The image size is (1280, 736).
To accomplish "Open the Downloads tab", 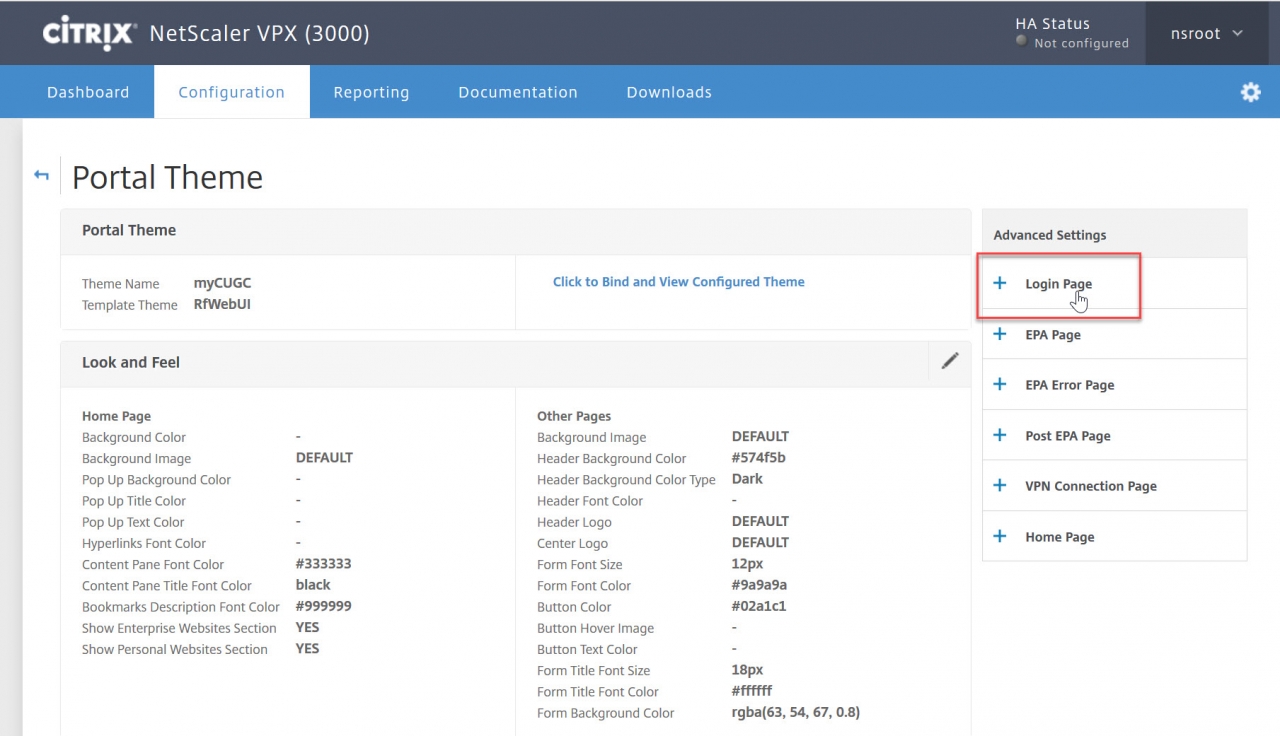I will [669, 92].
